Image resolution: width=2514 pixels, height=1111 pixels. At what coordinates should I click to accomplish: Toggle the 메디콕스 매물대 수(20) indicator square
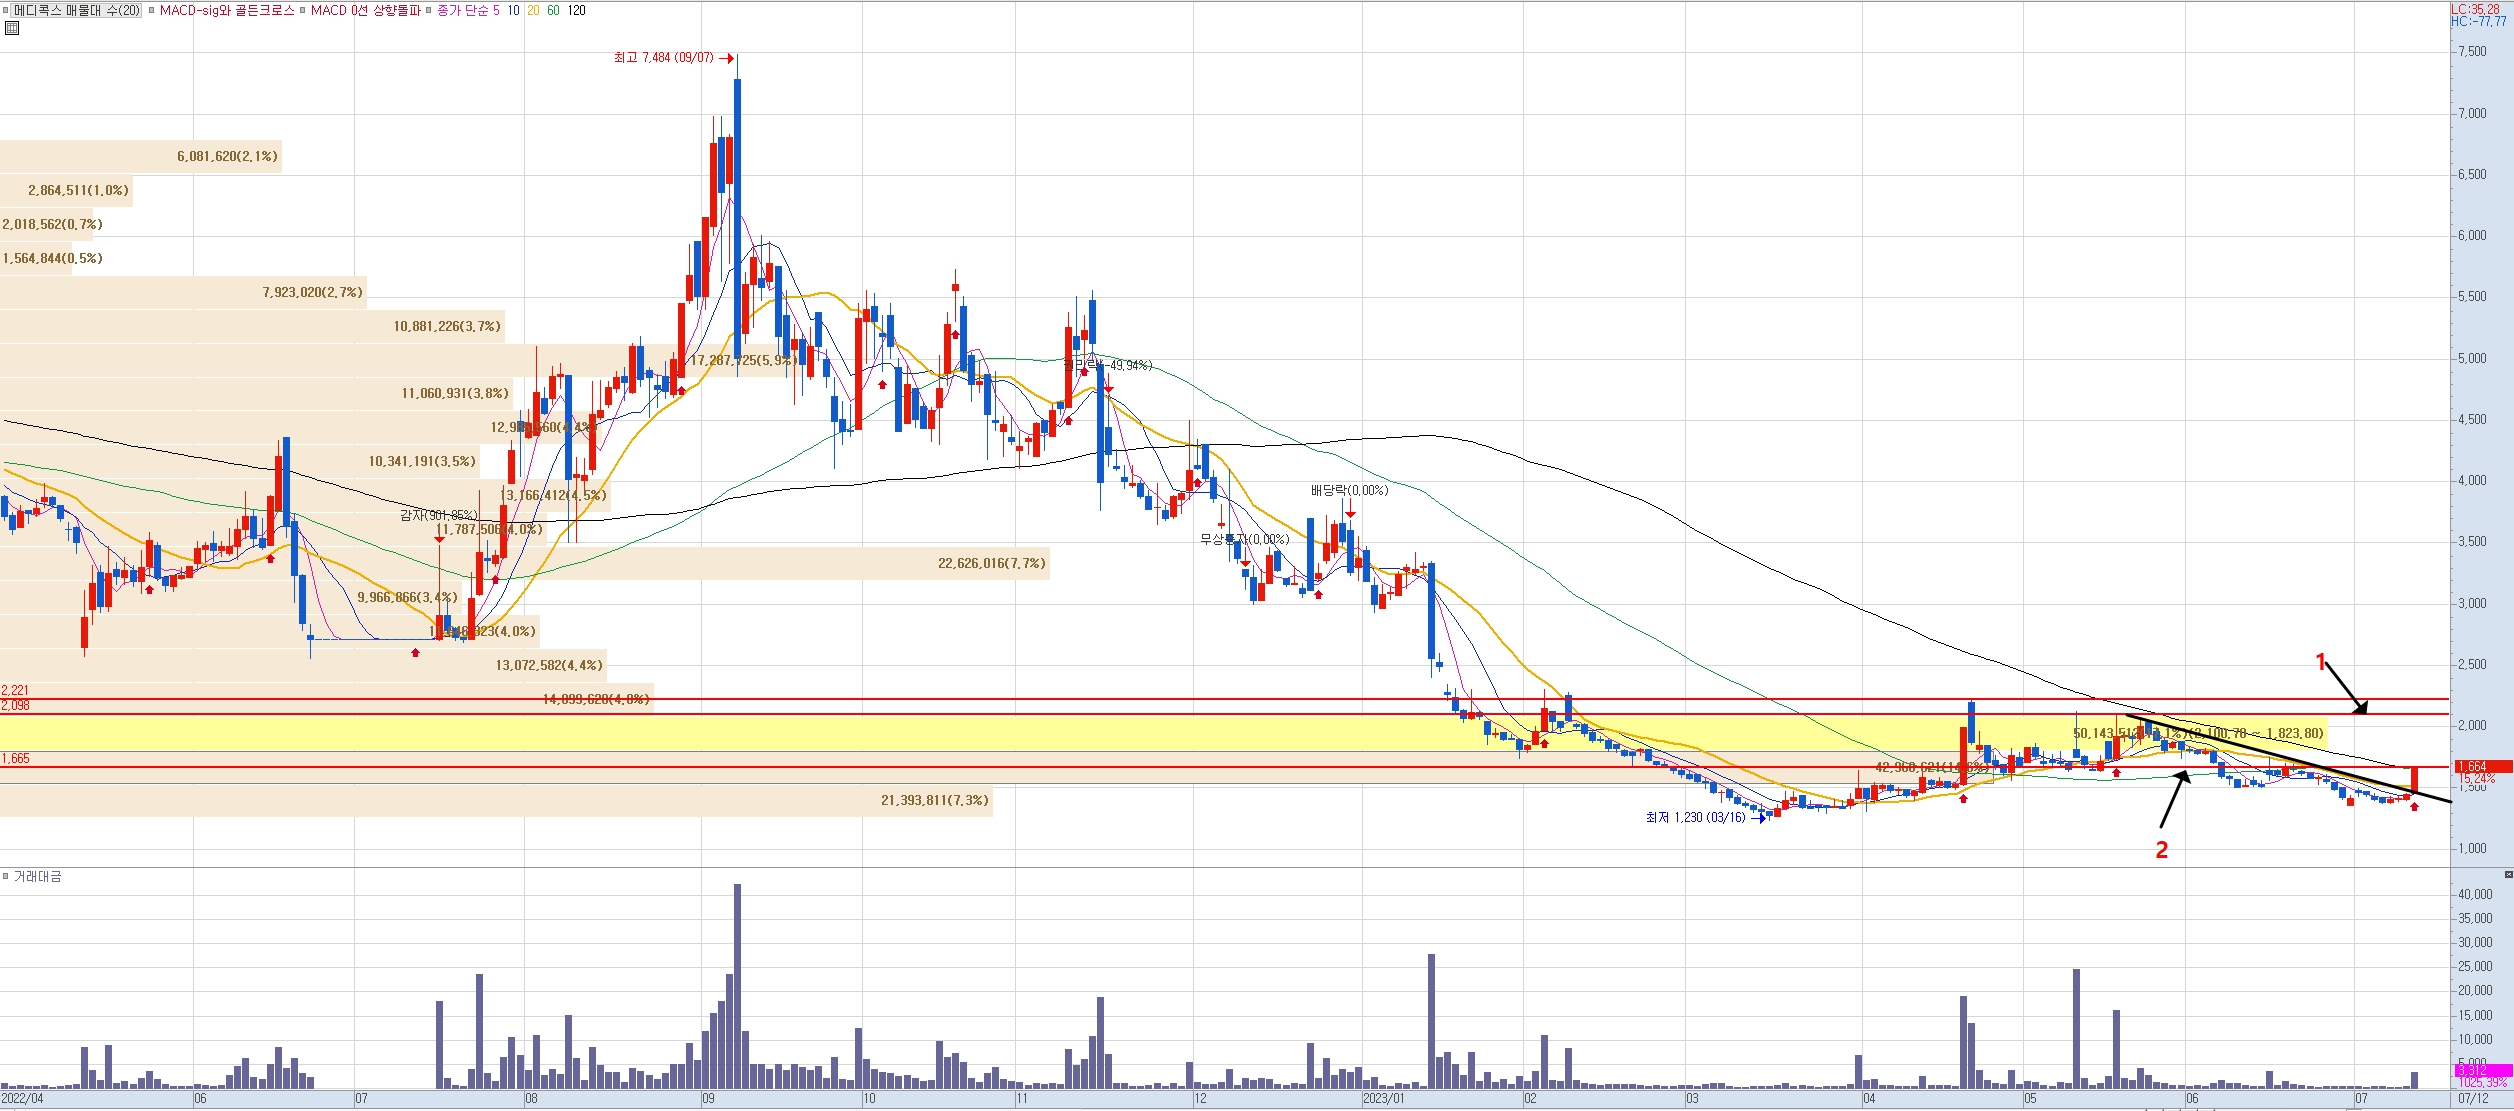6,11
